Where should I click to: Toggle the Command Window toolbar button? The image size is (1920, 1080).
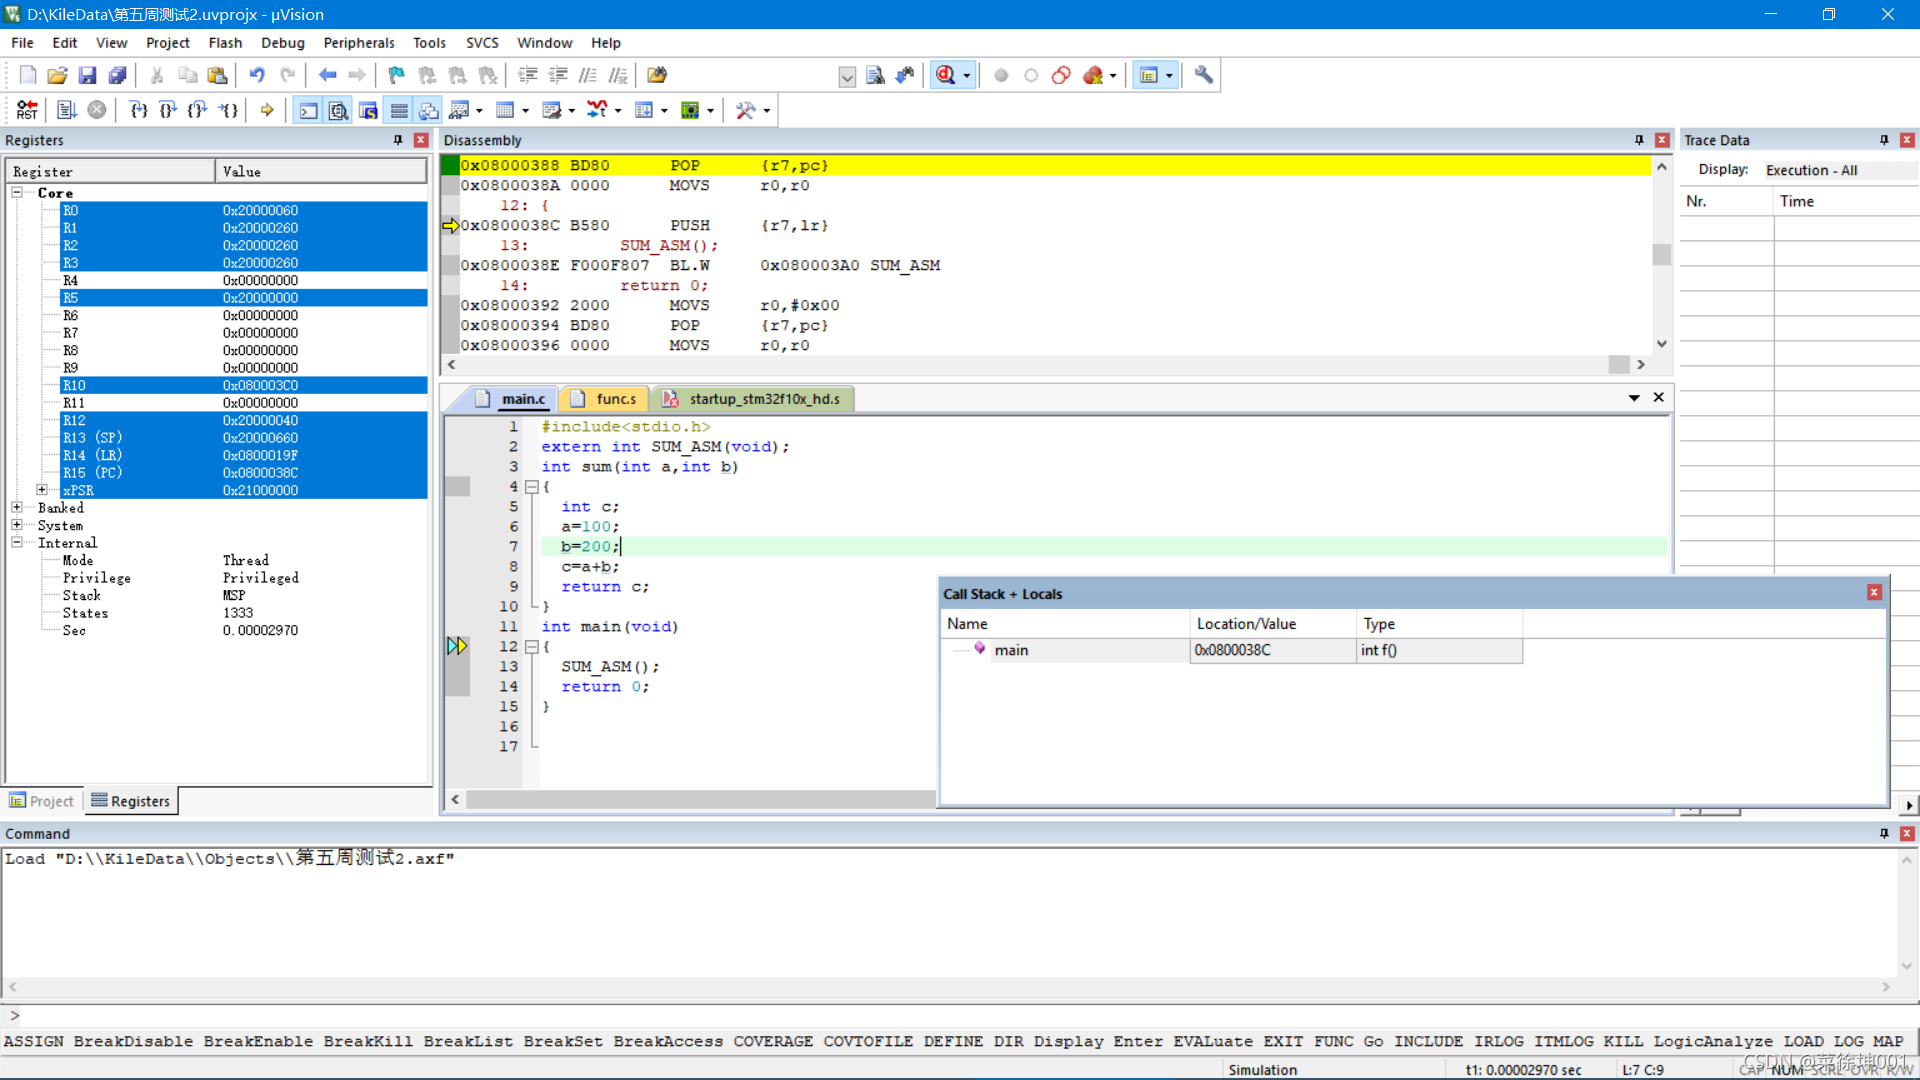pos(309,110)
